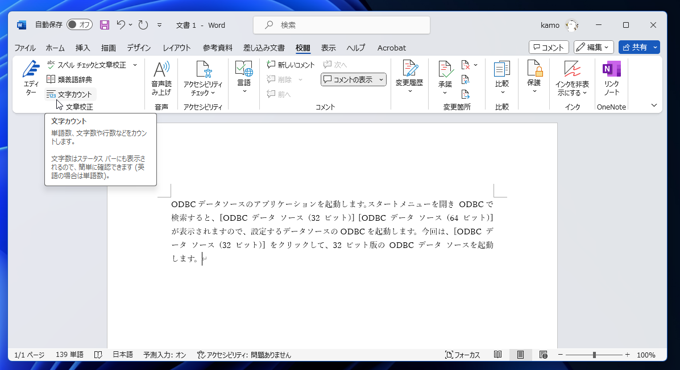Switch to the 挿入 insert tab
The image size is (680, 370).
tap(82, 48)
